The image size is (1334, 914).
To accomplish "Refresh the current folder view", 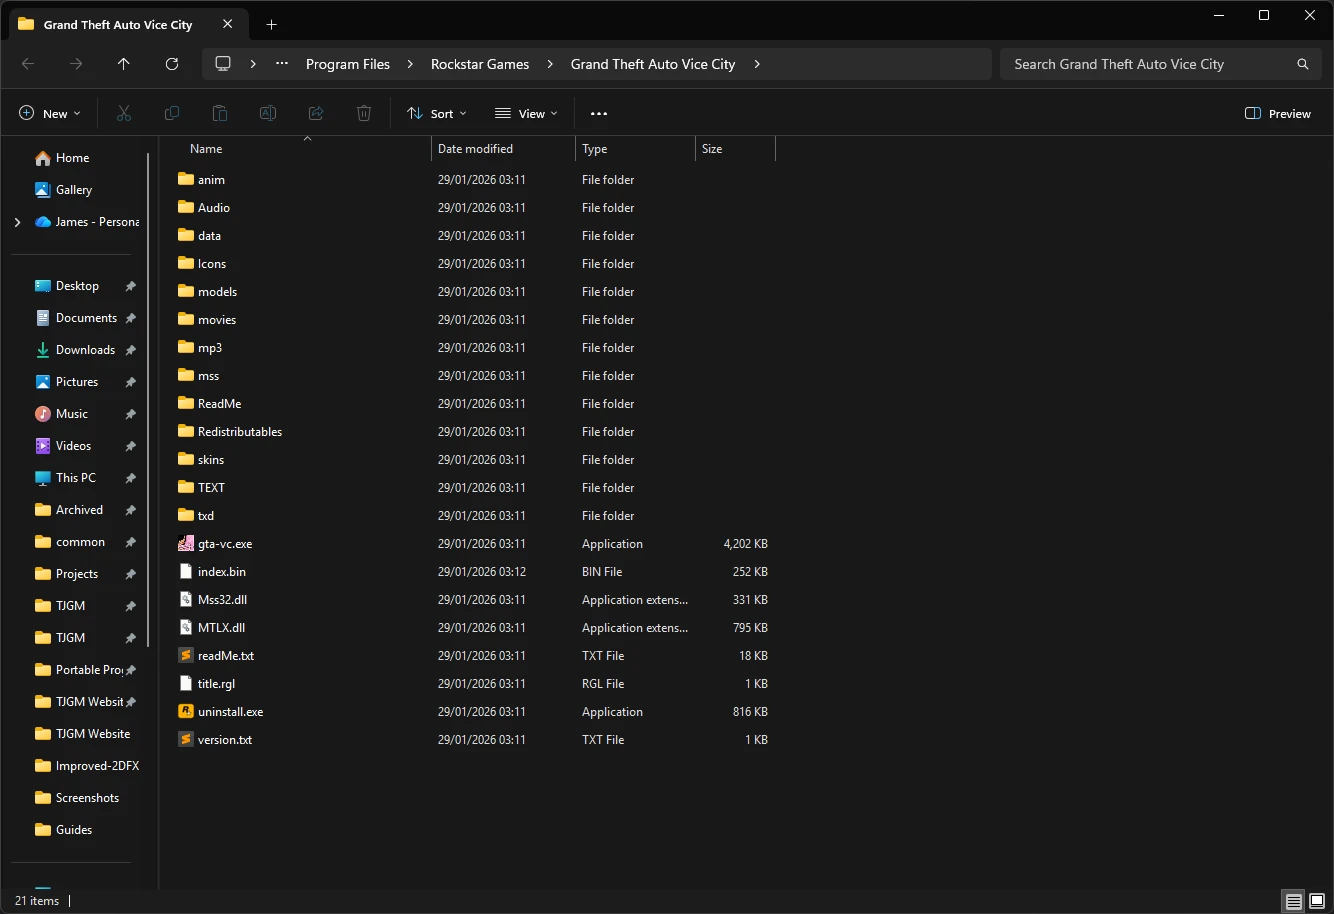I will pyautogui.click(x=171, y=63).
